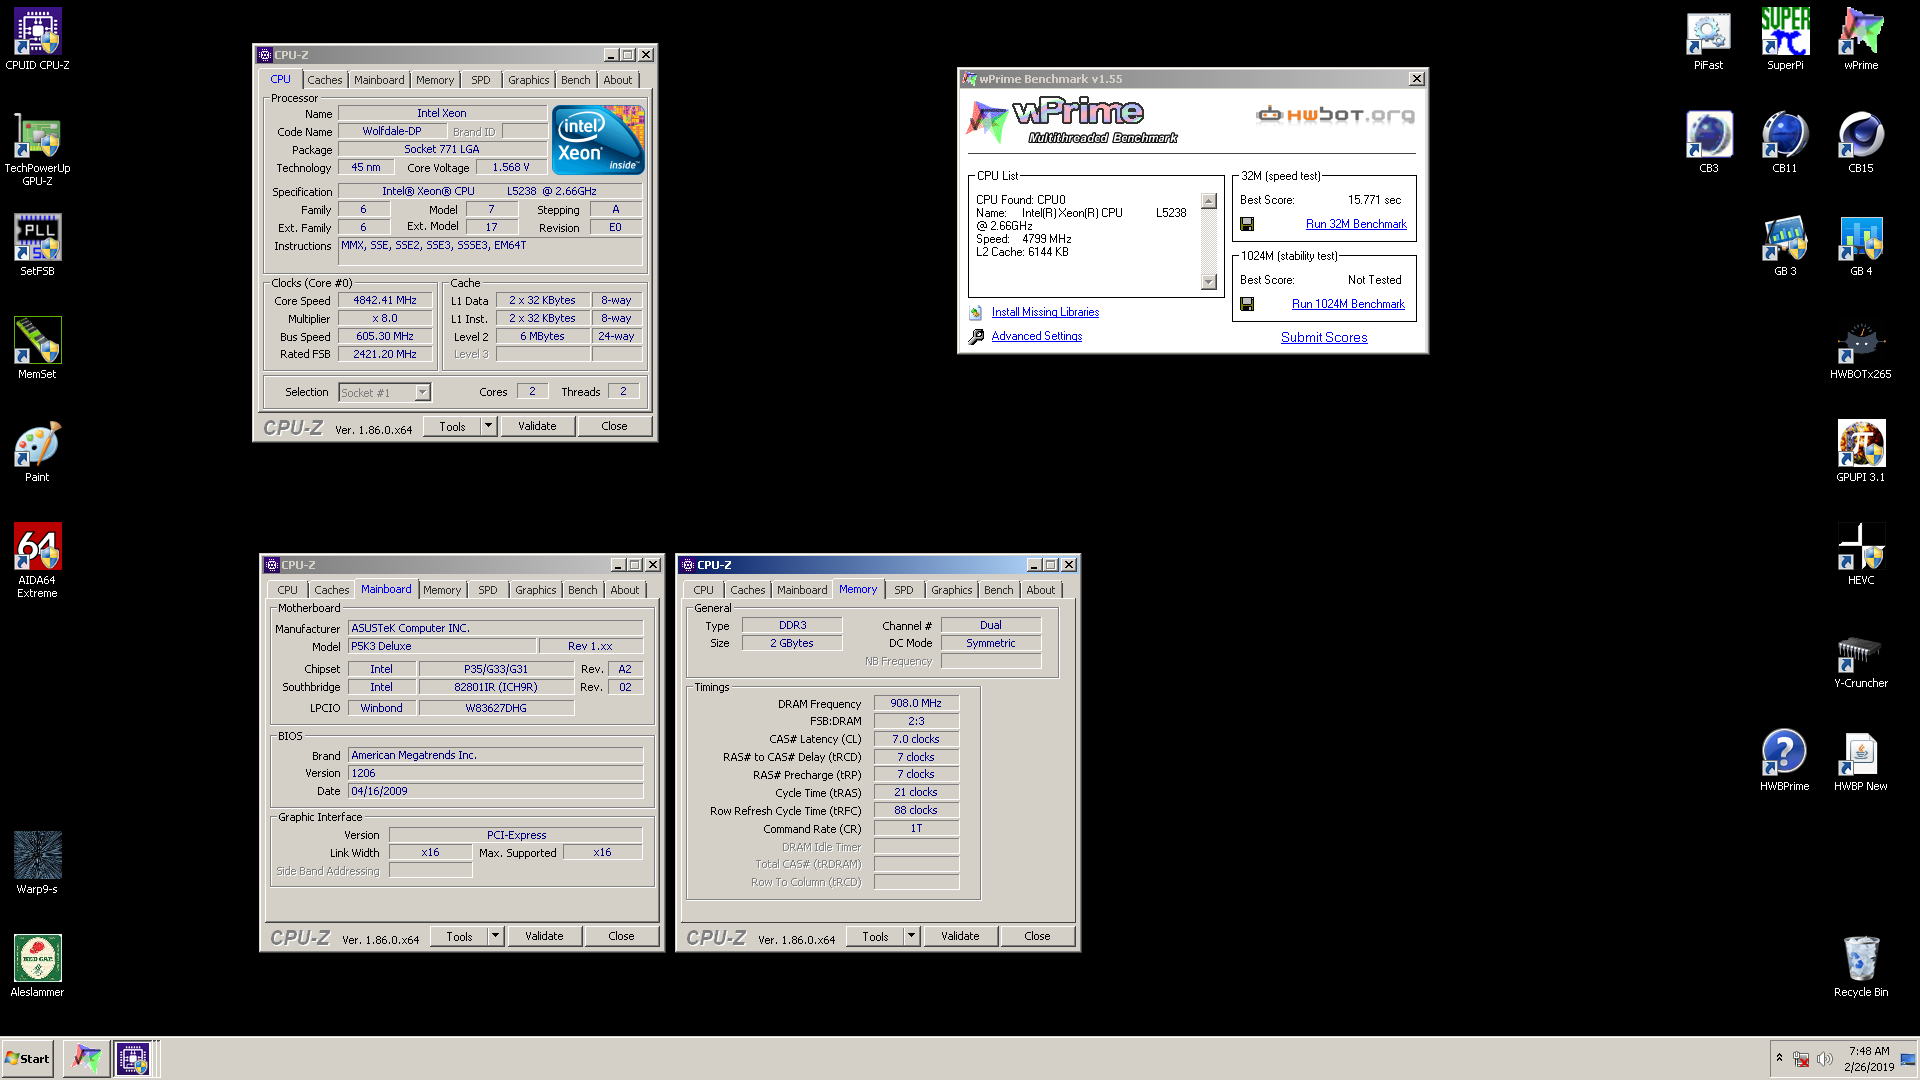Click save icon beside Run 32M Benchmark
Viewport: 1920px width, 1080px height.
1247,224
